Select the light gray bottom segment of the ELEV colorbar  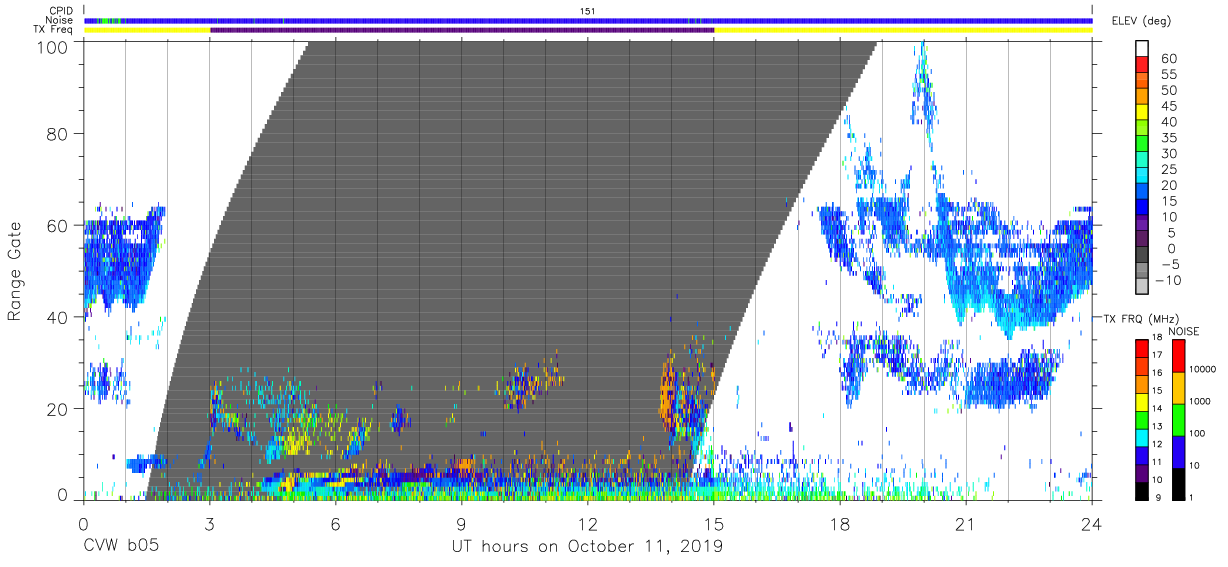click(x=1142, y=287)
